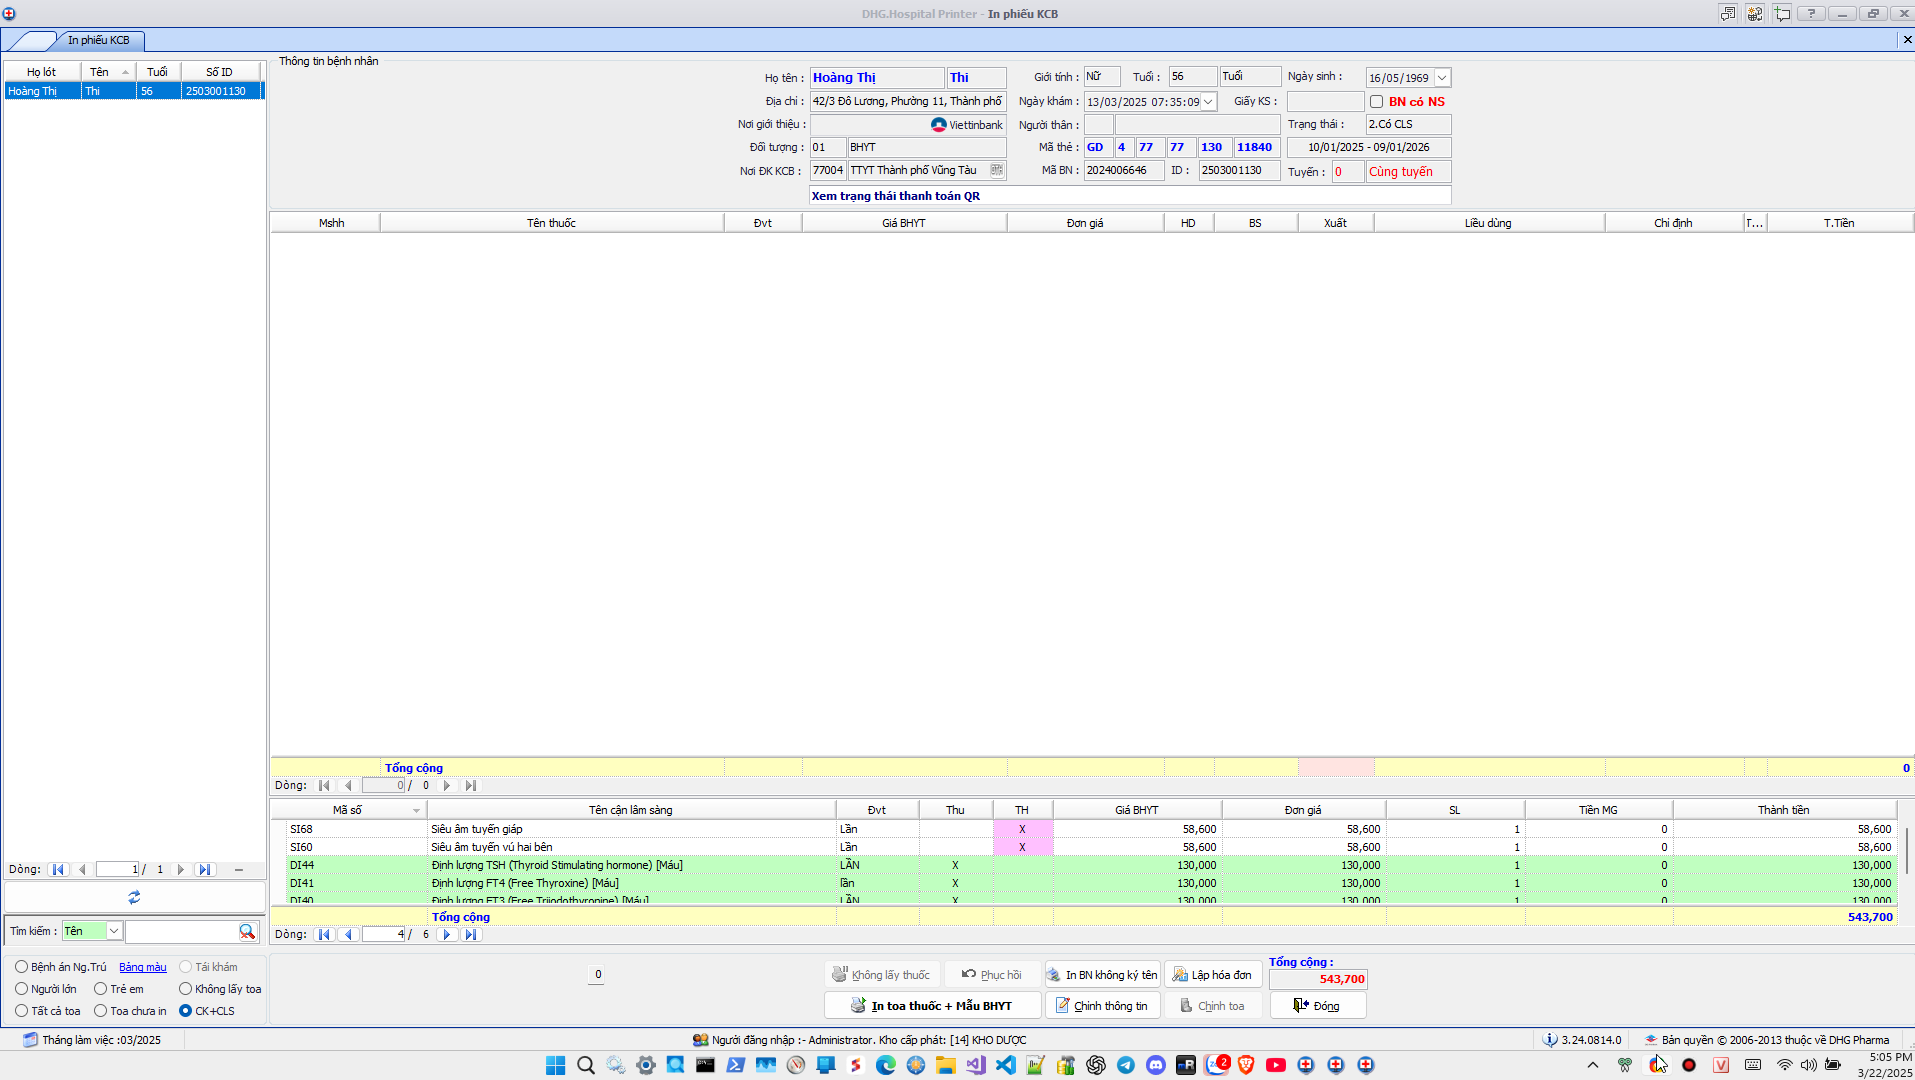Open lookup icon beside TTYT Thành phố Vũng Tàu
The image size is (1915, 1080).
coord(996,171)
